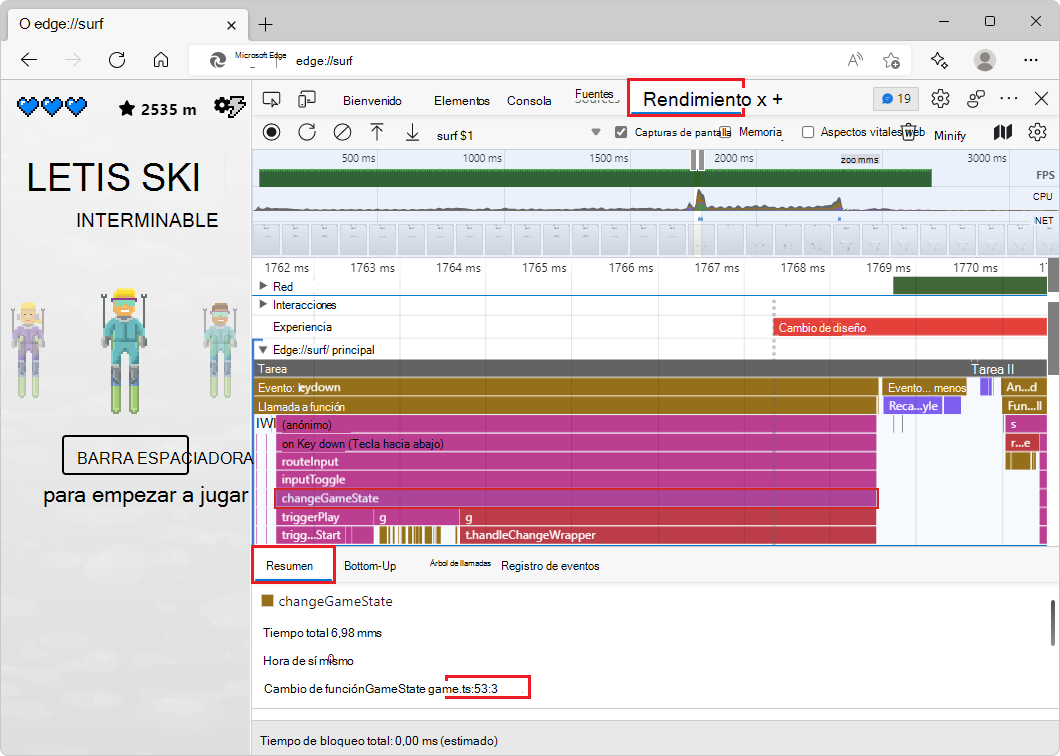Screen dimensions: 1060x756
Task: Open browser Settings and more menu
Action: pyautogui.click(x=1030, y=60)
